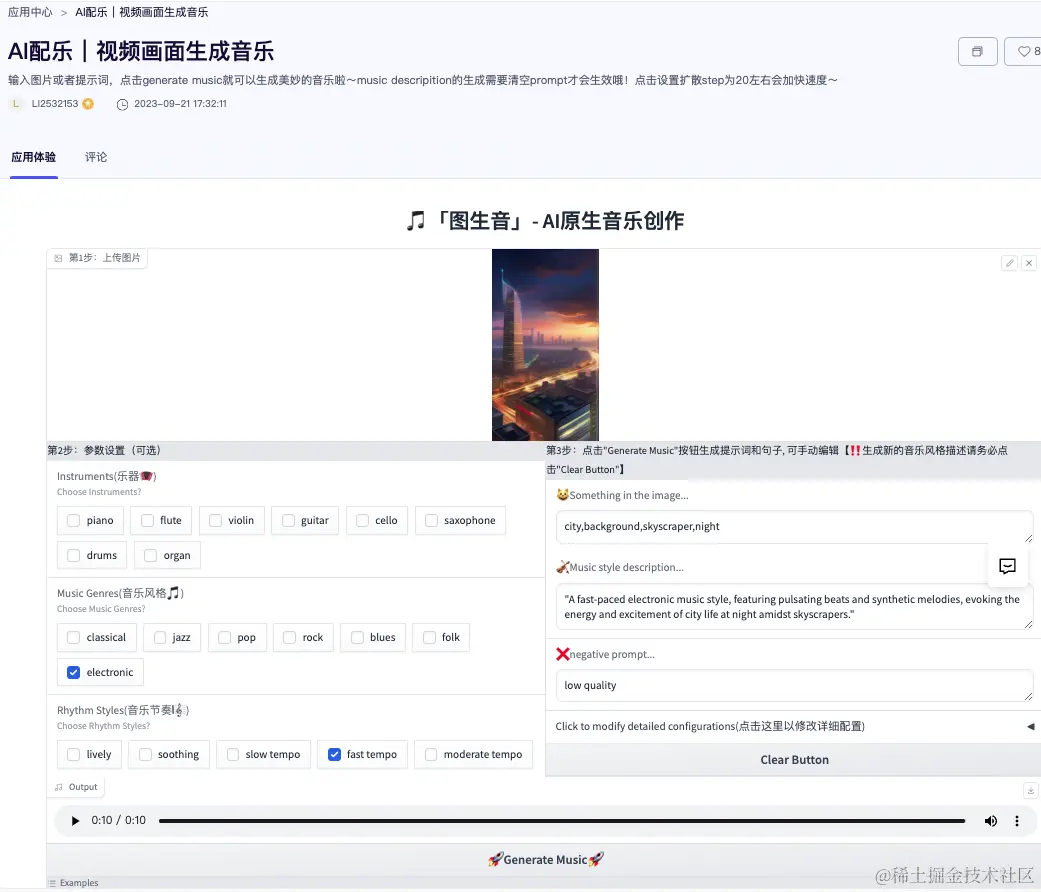Viewport: 1041px width, 892px height.
Task: Enable saxophone instrument
Action: (x=432, y=520)
